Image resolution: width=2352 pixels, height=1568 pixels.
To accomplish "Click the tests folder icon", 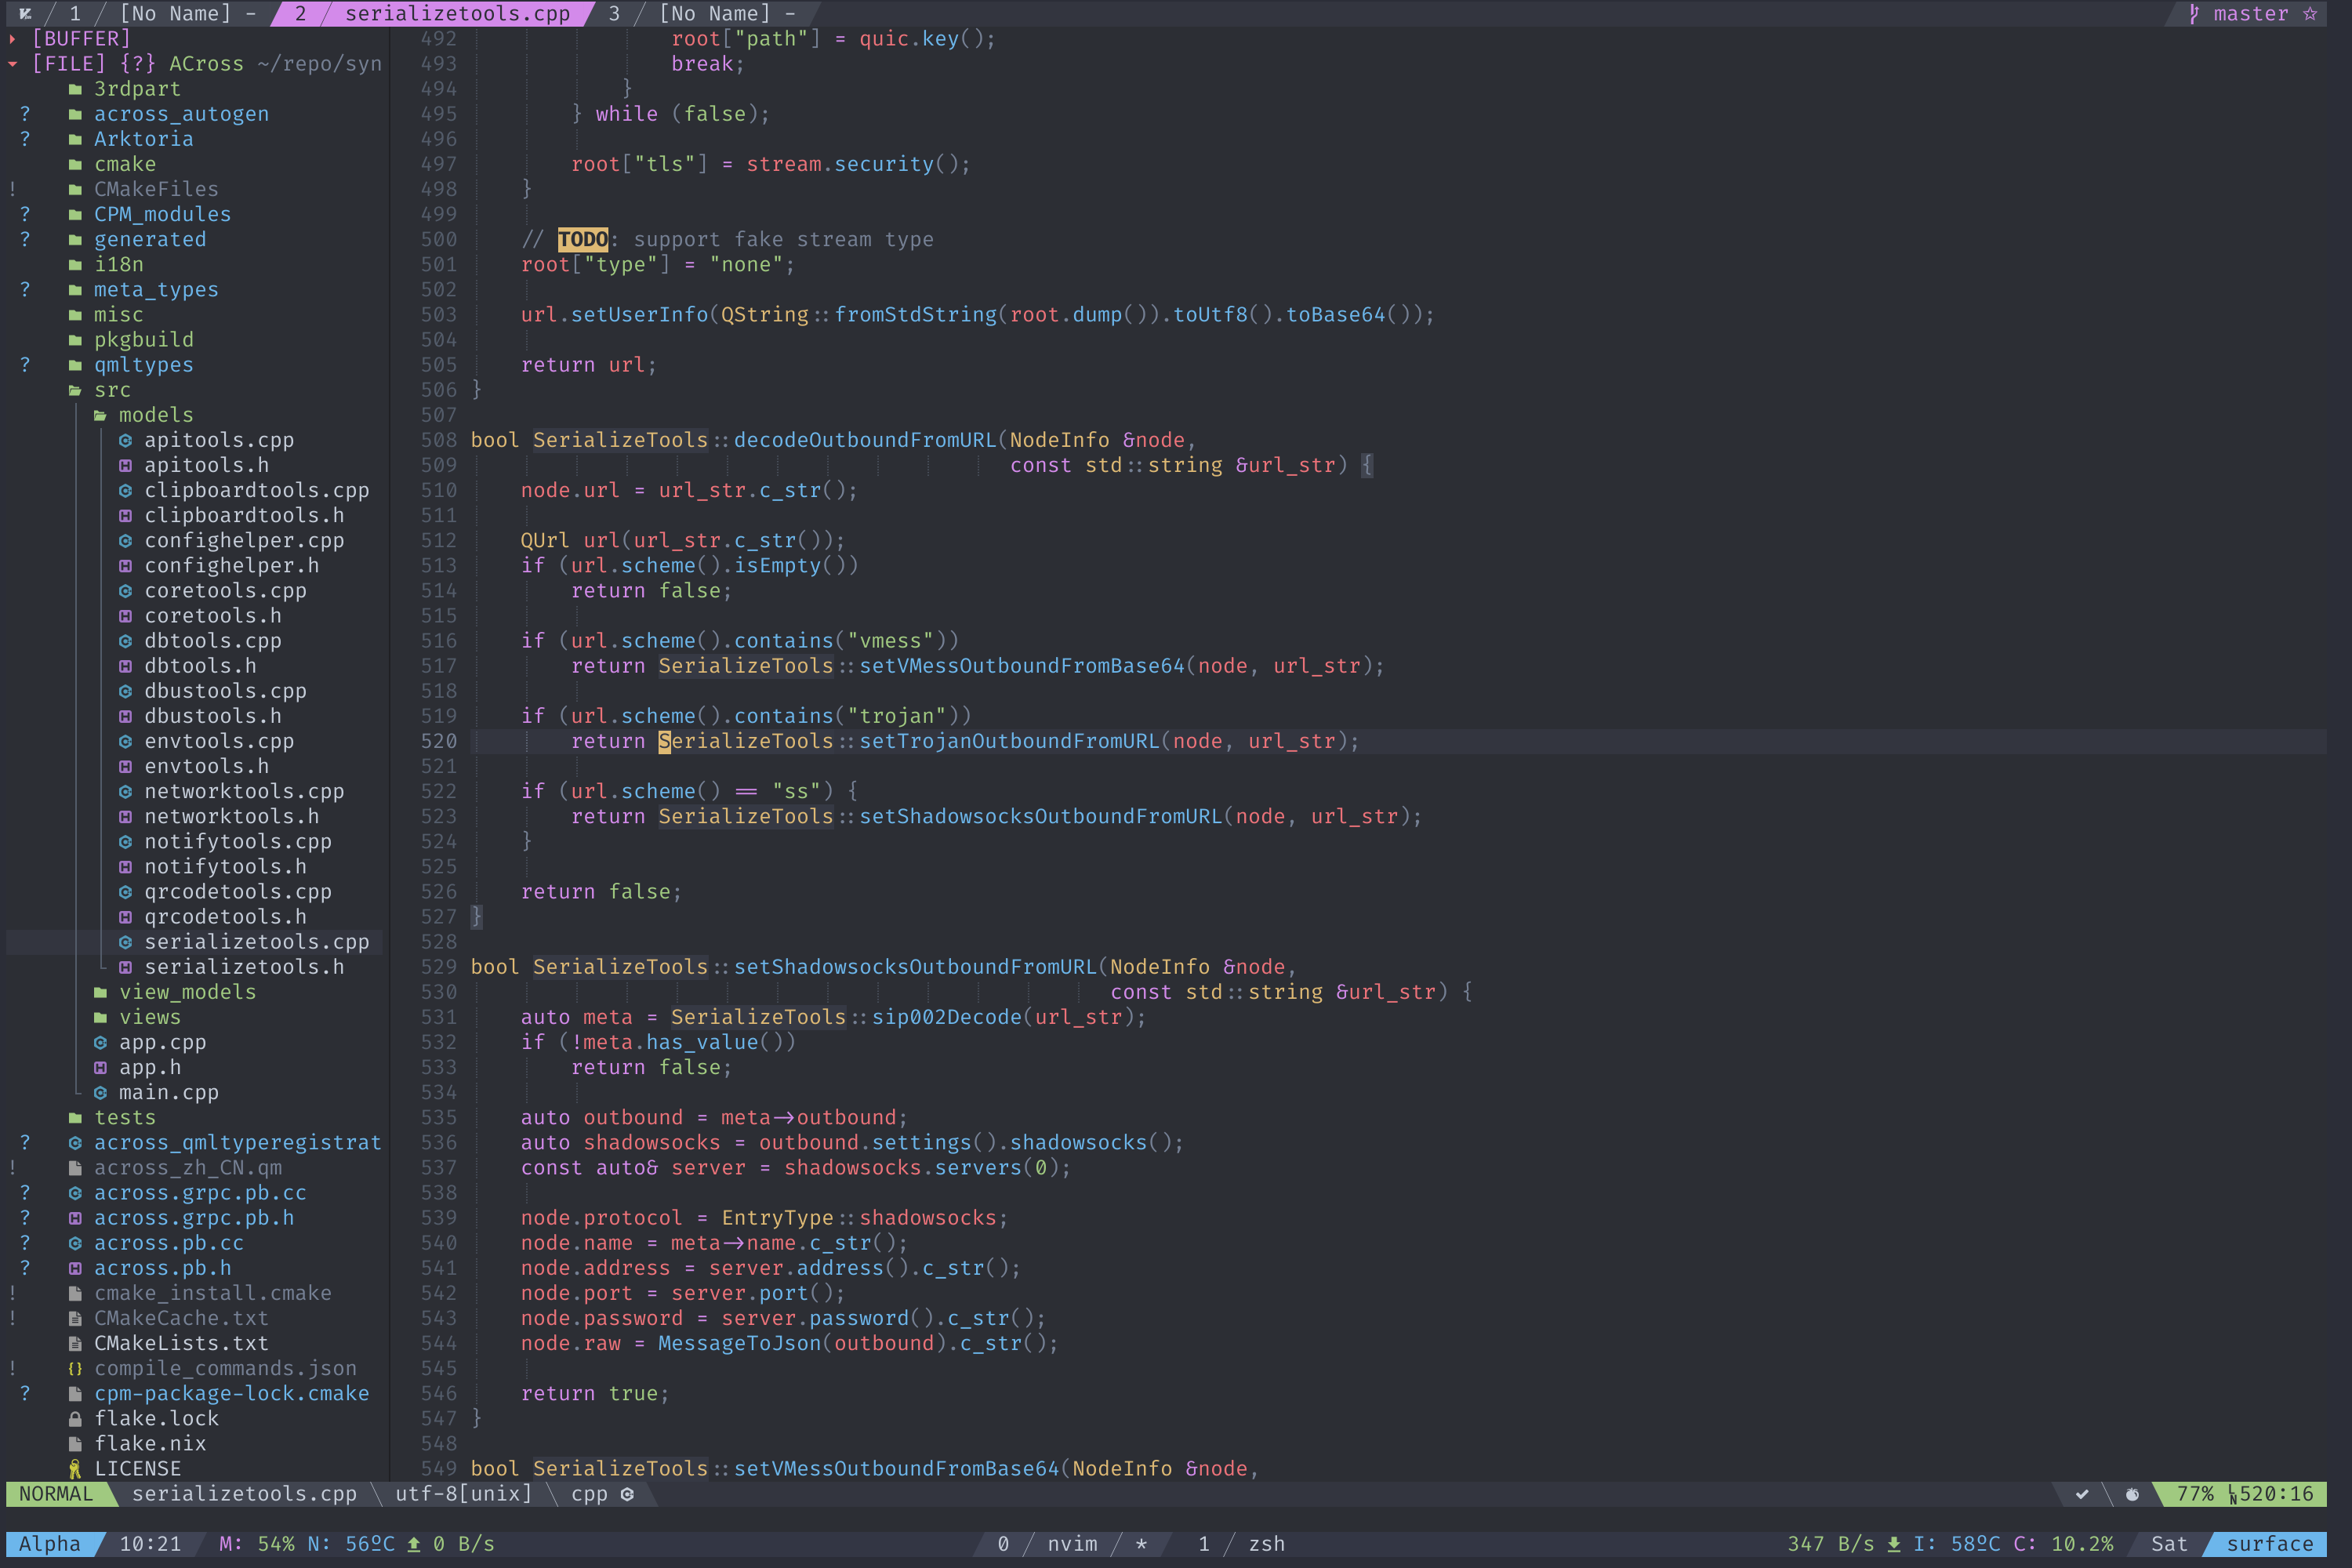I will point(75,1118).
